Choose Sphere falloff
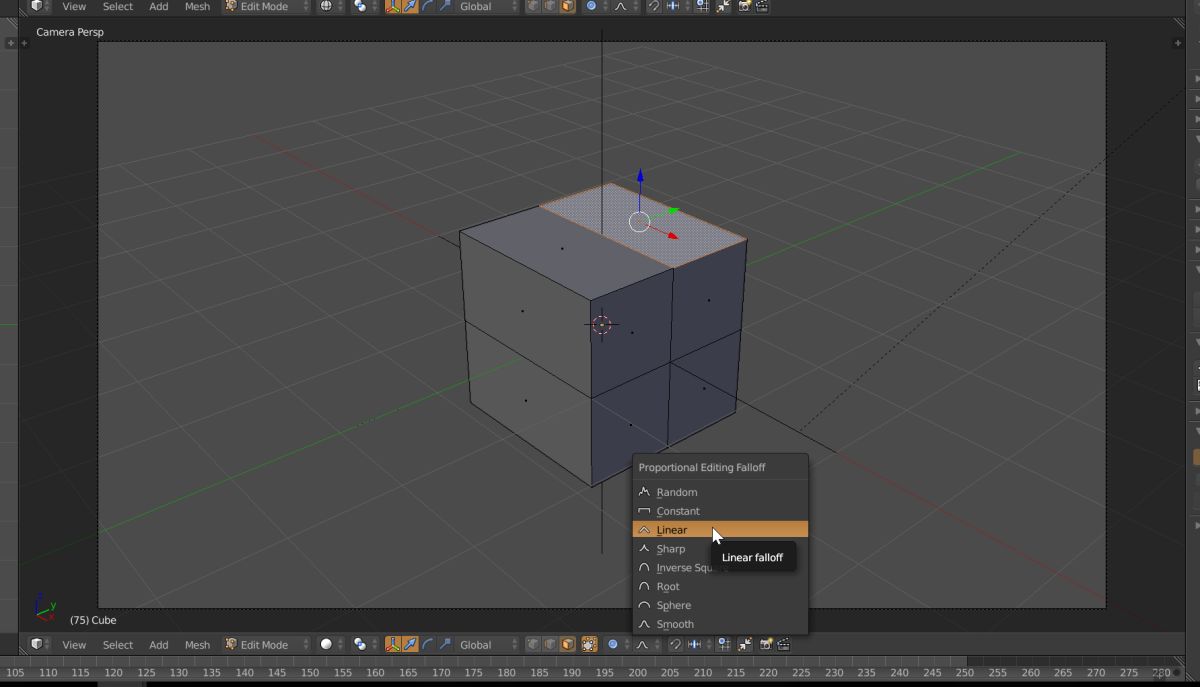Screen dimensions: 1200x687 click(720, 606)
